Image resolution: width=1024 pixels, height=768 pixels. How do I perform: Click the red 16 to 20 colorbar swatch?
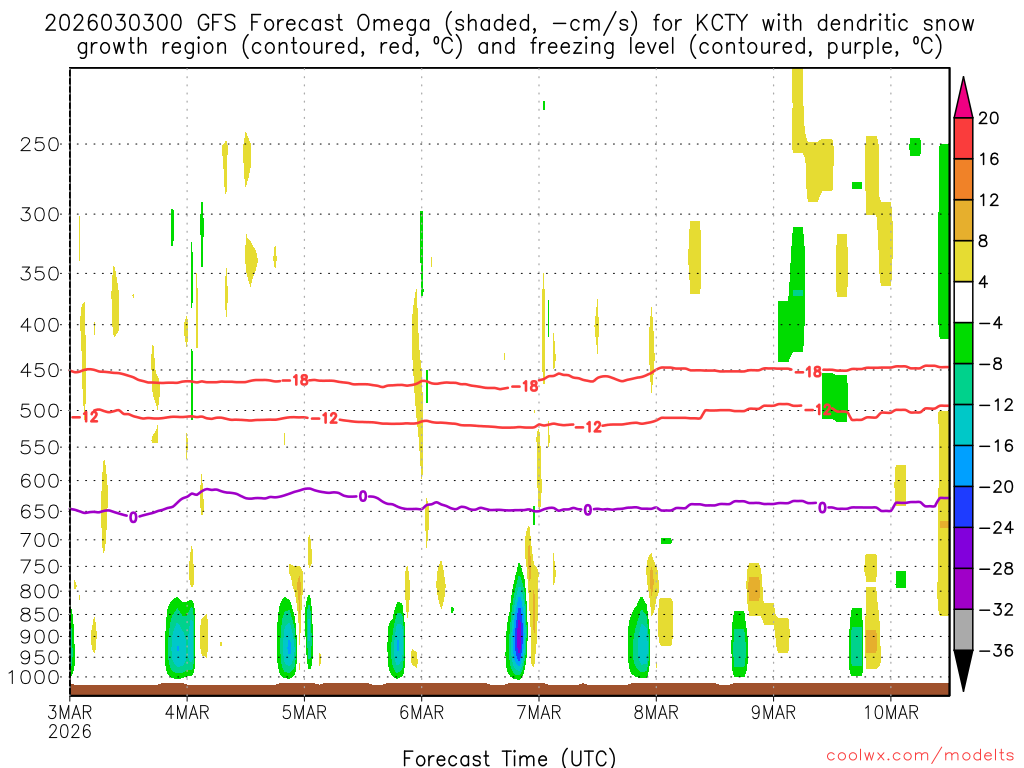pos(963,138)
